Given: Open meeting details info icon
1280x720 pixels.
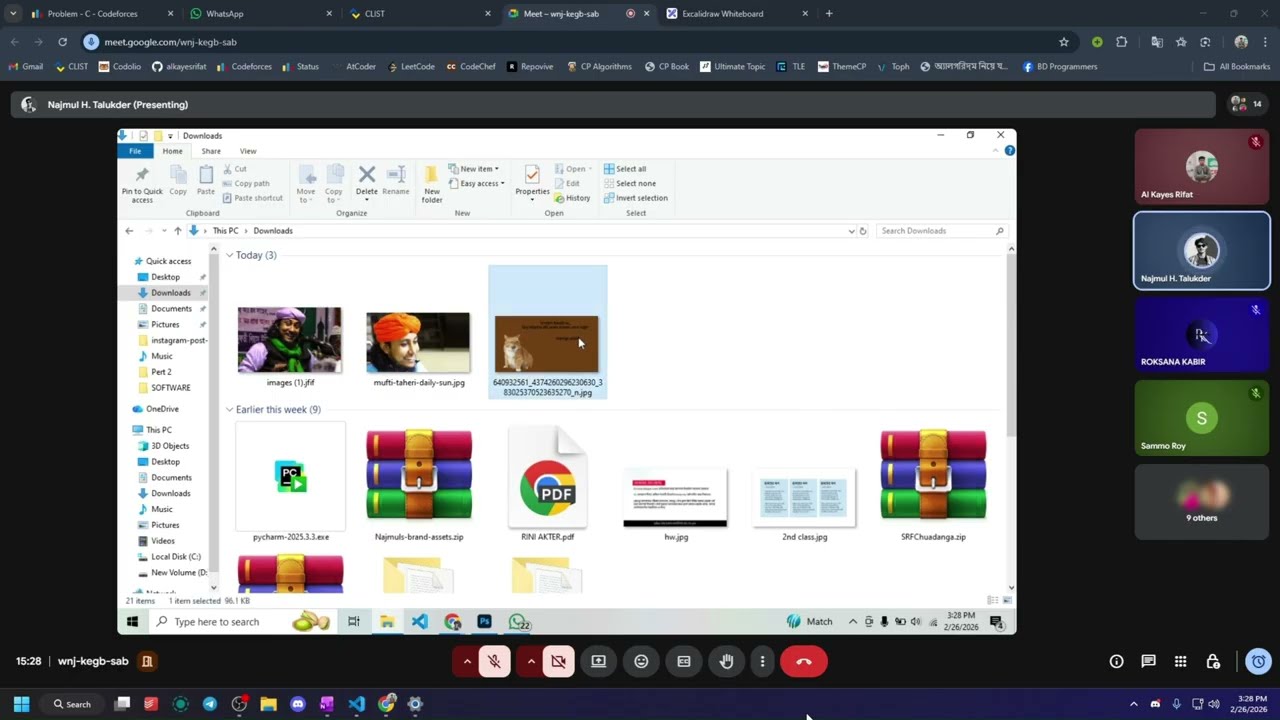Looking at the screenshot, I should 1117,661.
